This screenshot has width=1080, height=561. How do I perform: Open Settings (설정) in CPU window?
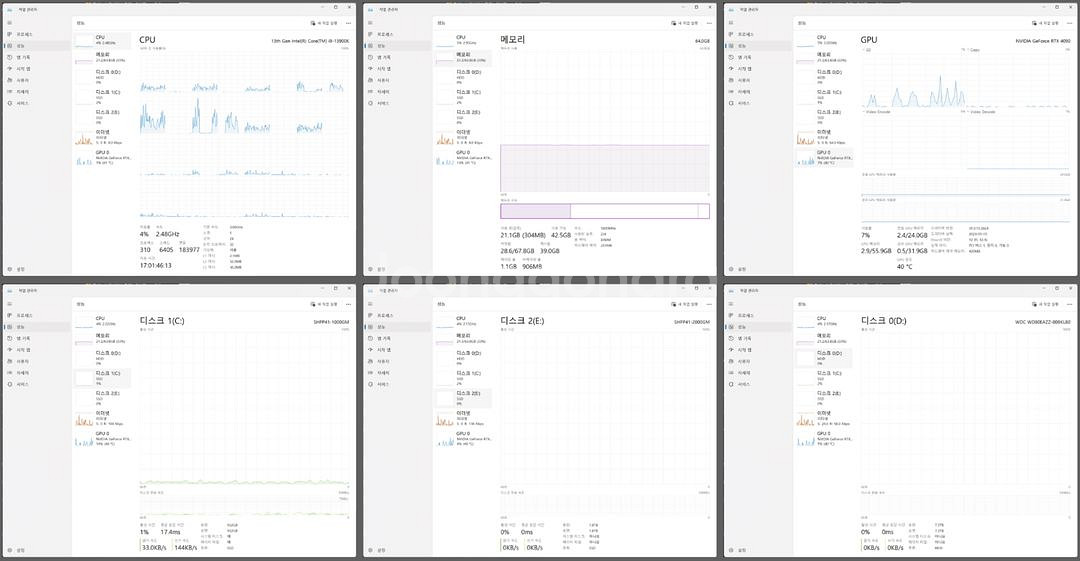[36, 269]
